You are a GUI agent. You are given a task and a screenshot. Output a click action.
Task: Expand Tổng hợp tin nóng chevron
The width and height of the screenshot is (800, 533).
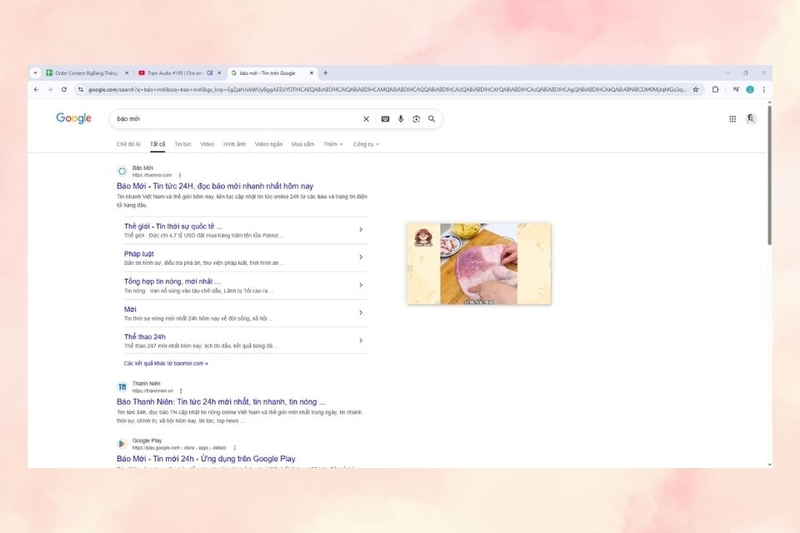pos(361,285)
